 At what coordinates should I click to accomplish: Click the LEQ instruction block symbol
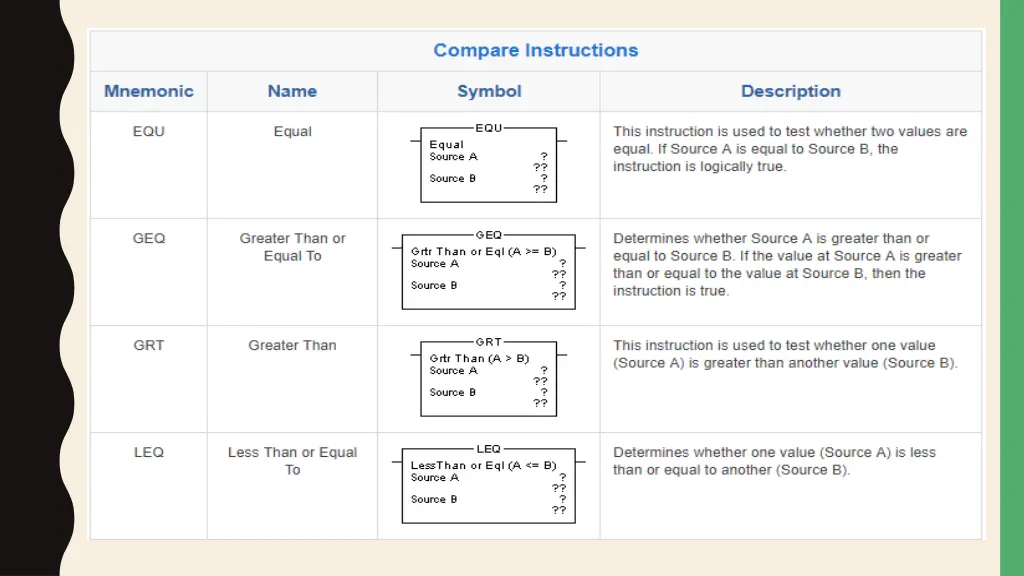pos(488,484)
